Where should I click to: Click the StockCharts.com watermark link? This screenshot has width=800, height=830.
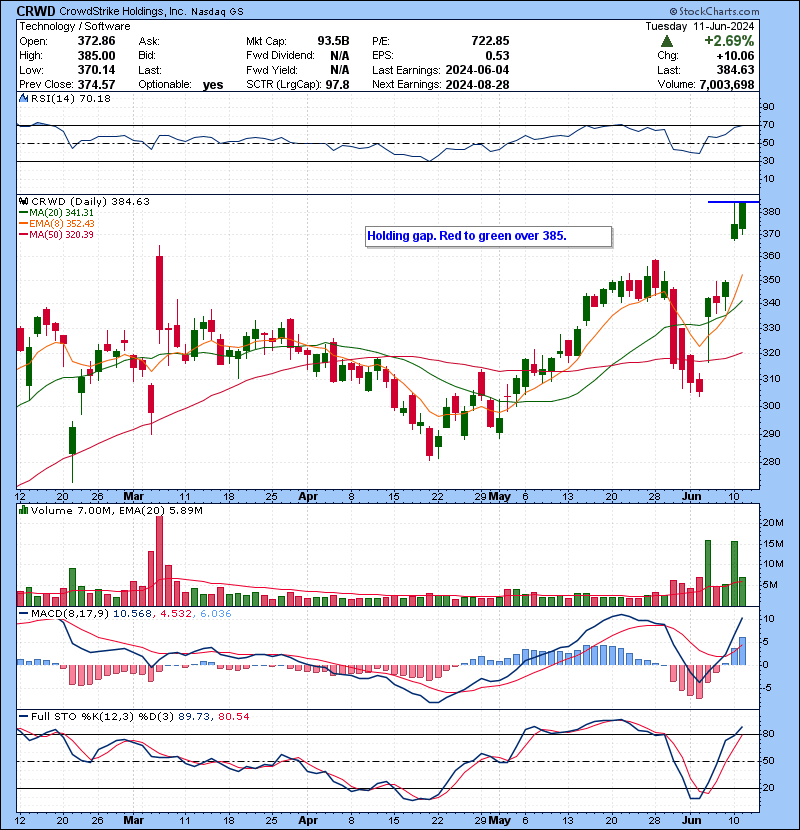(714, 11)
